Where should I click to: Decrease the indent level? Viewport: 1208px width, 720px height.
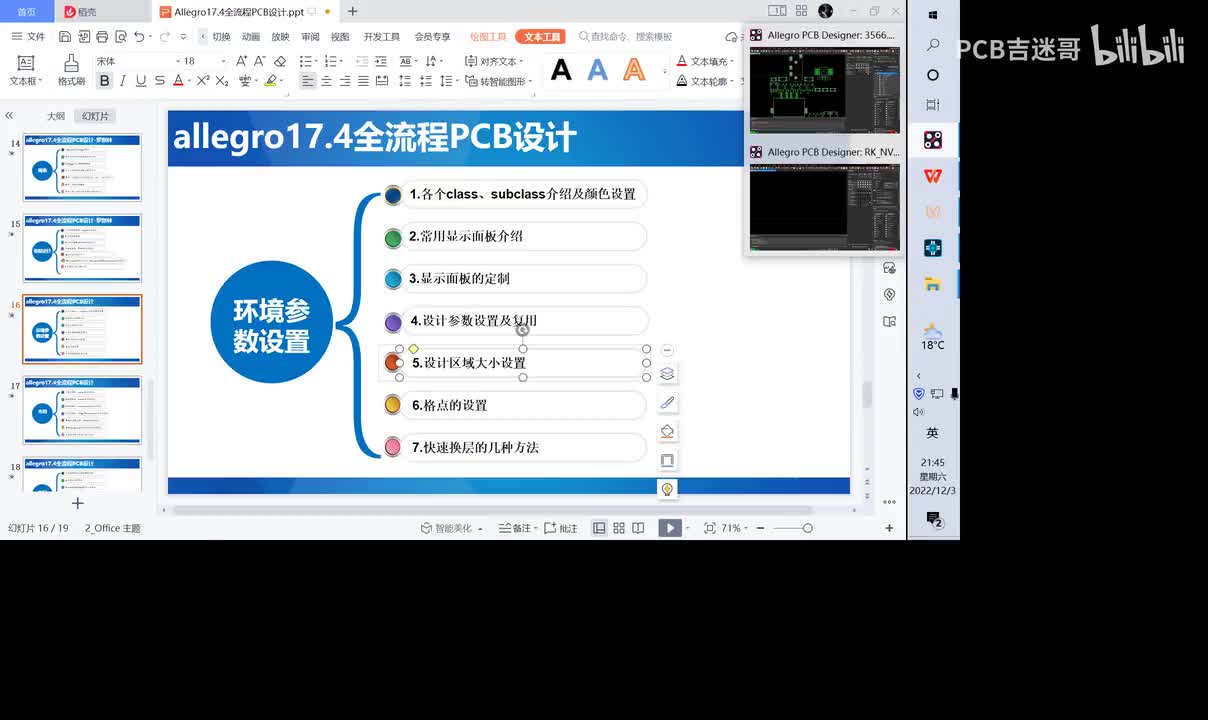tap(364, 61)
